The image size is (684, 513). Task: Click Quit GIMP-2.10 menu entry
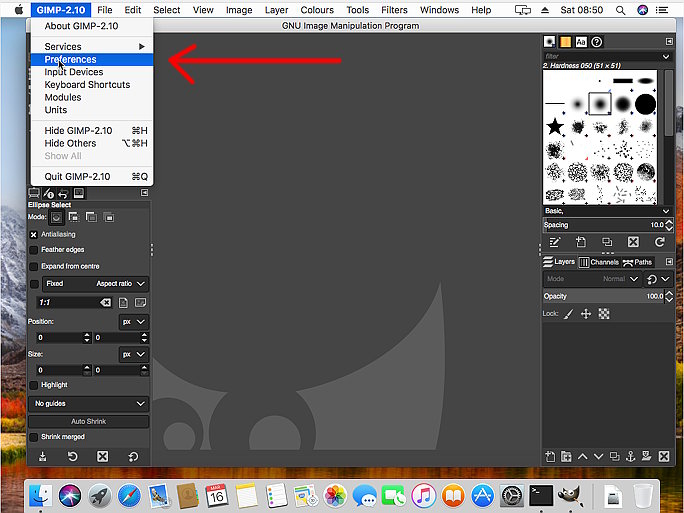click(x=92, y=177)
